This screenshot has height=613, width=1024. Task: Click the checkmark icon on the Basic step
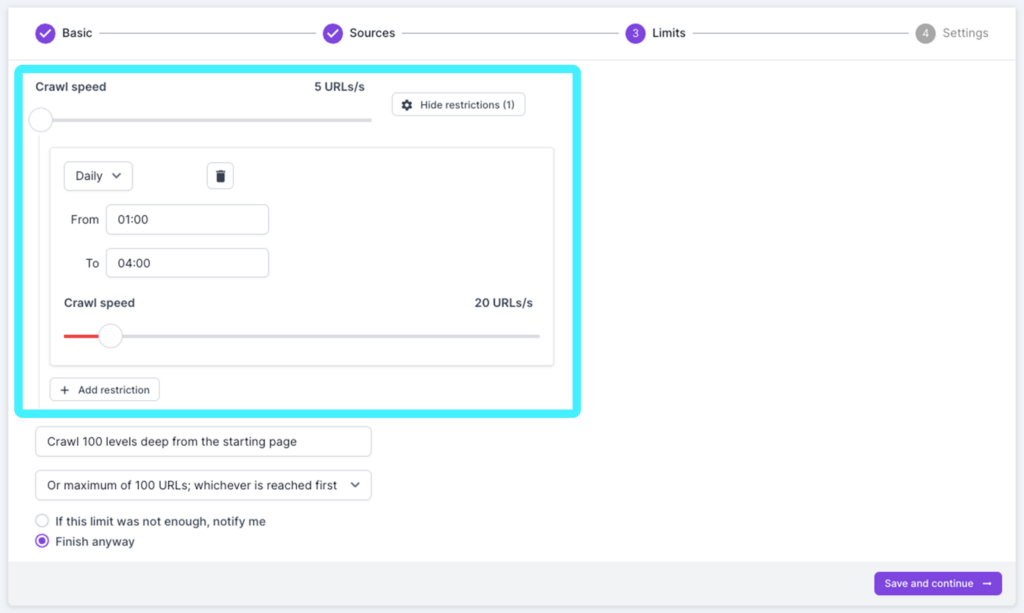click(44, 33)
